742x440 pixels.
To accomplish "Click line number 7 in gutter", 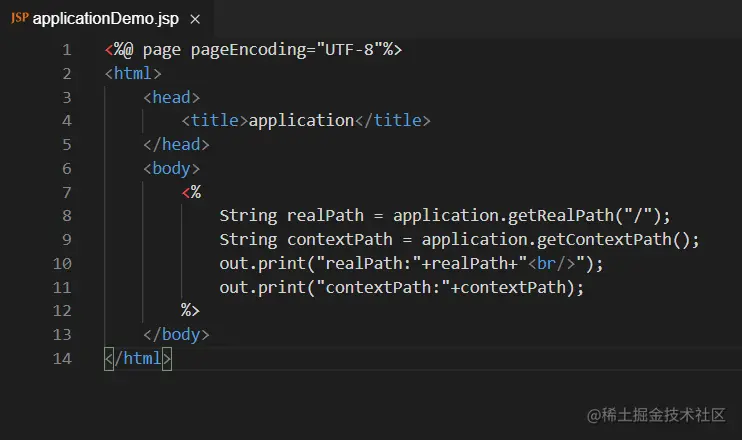I will pyautogui.click(x=66, y=192).
